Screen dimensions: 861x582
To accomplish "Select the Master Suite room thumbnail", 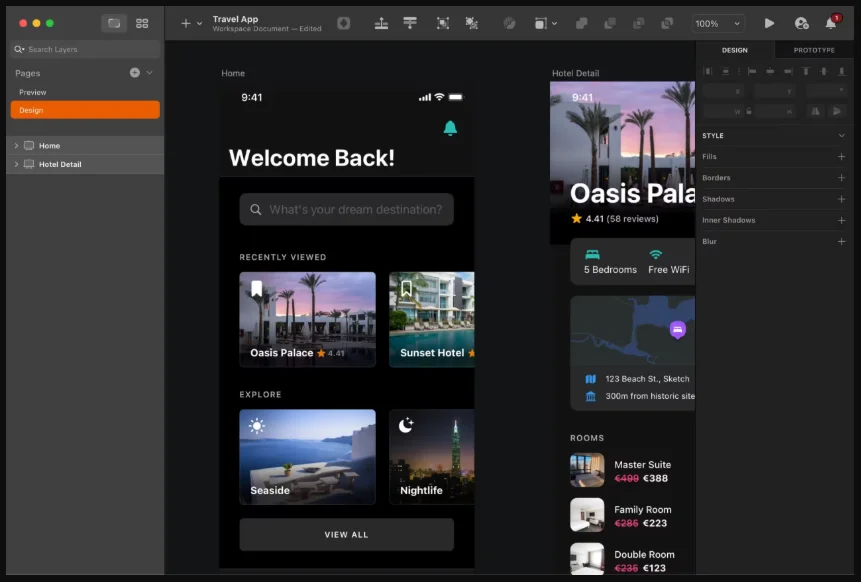I will (x=587, y=470).
